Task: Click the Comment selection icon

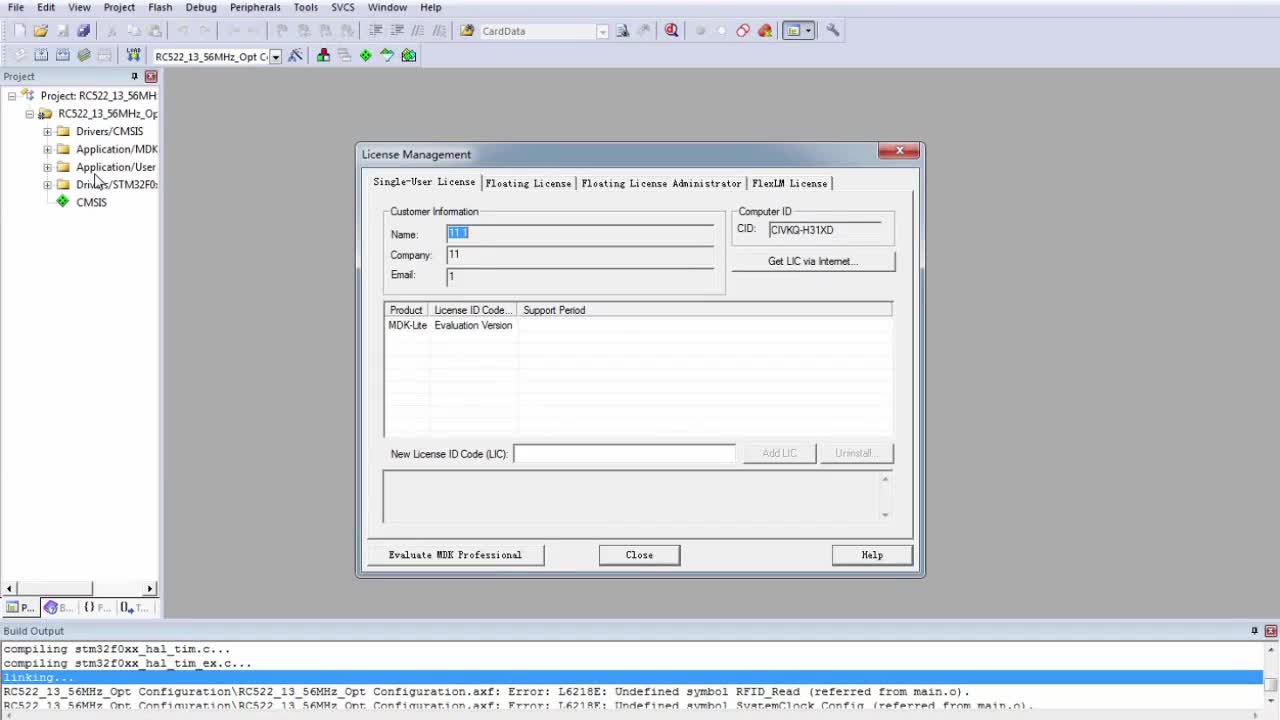Action: tap(418, 31)
